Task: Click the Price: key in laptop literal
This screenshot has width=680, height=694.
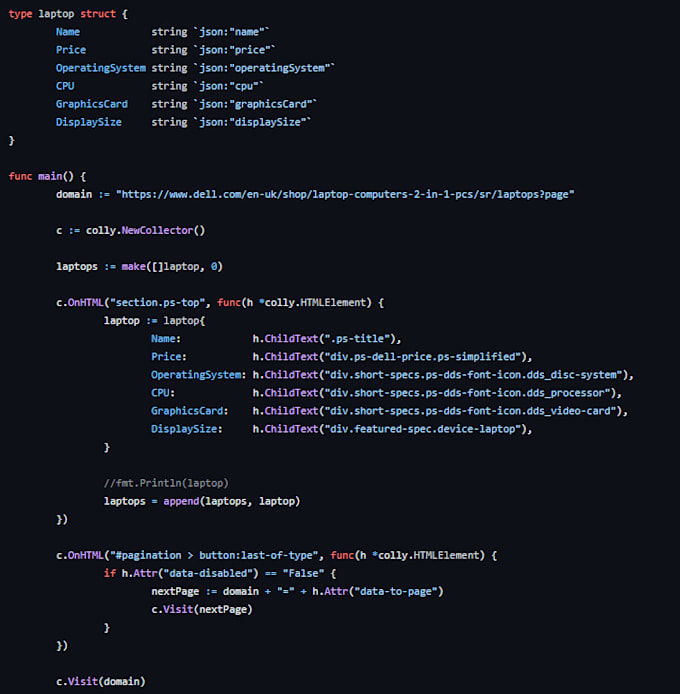Action: (169, 357)
